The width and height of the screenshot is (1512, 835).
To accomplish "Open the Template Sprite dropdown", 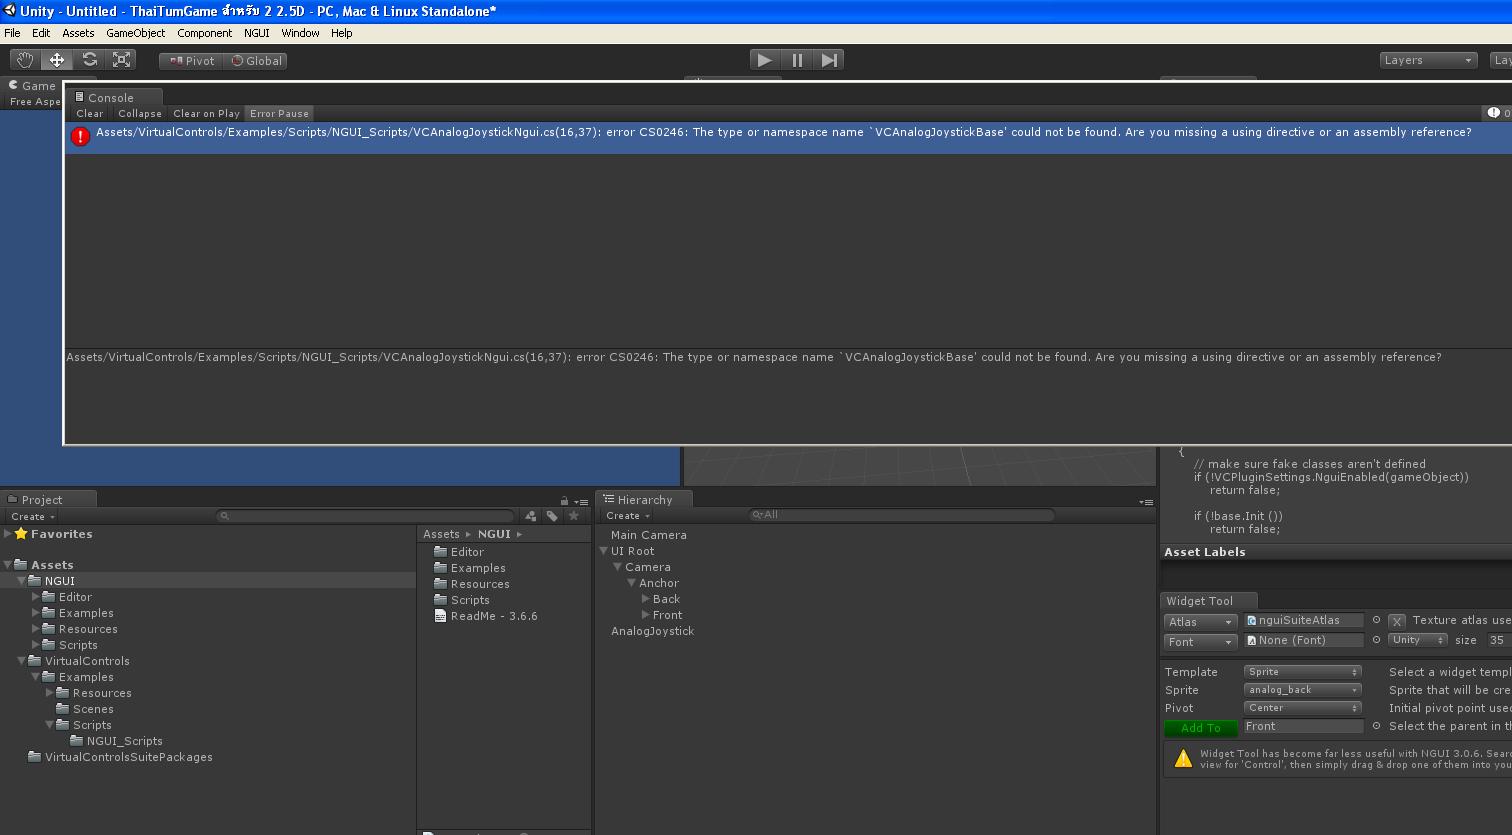I will click(1302, 672).
